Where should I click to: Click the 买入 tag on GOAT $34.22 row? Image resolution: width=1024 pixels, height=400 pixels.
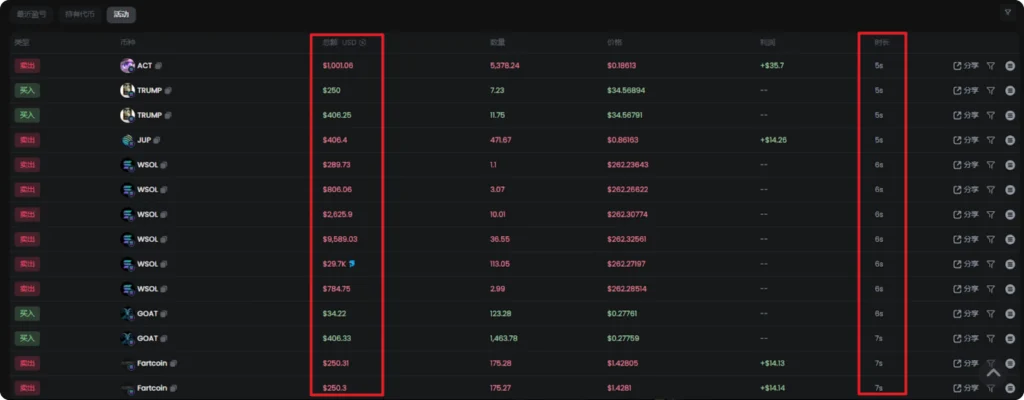27,314
